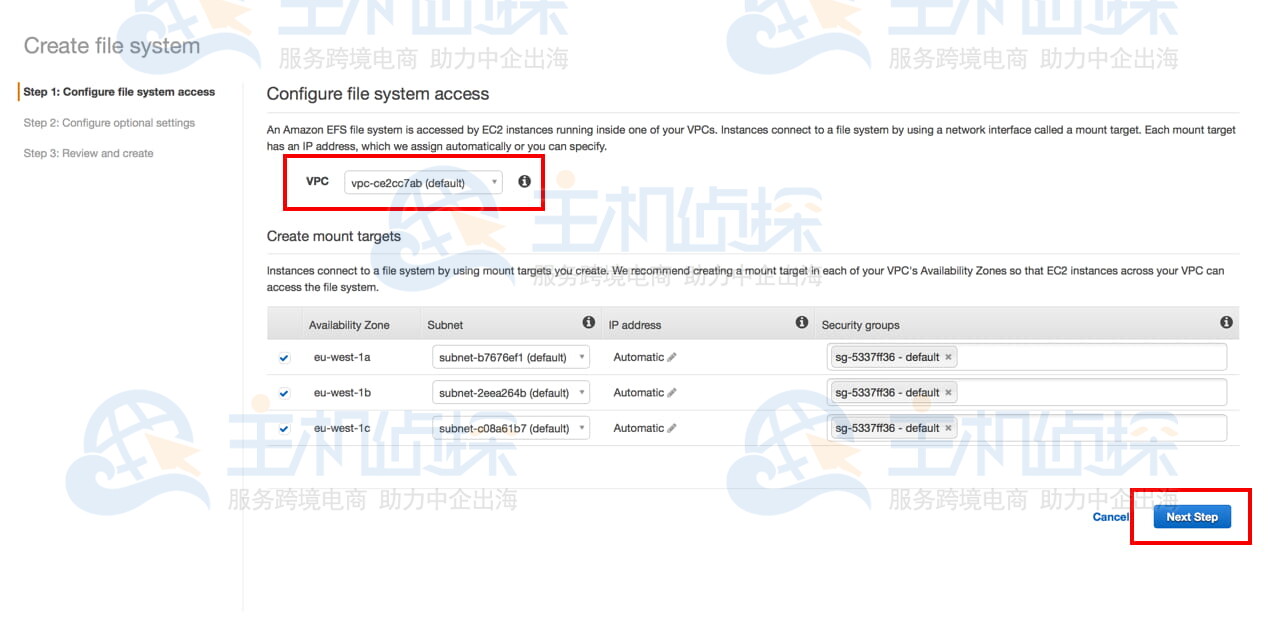Open the VPC selection dropdown
Image resolution: width=1279 pixels, height=619 pixels.
coord(423,183)
